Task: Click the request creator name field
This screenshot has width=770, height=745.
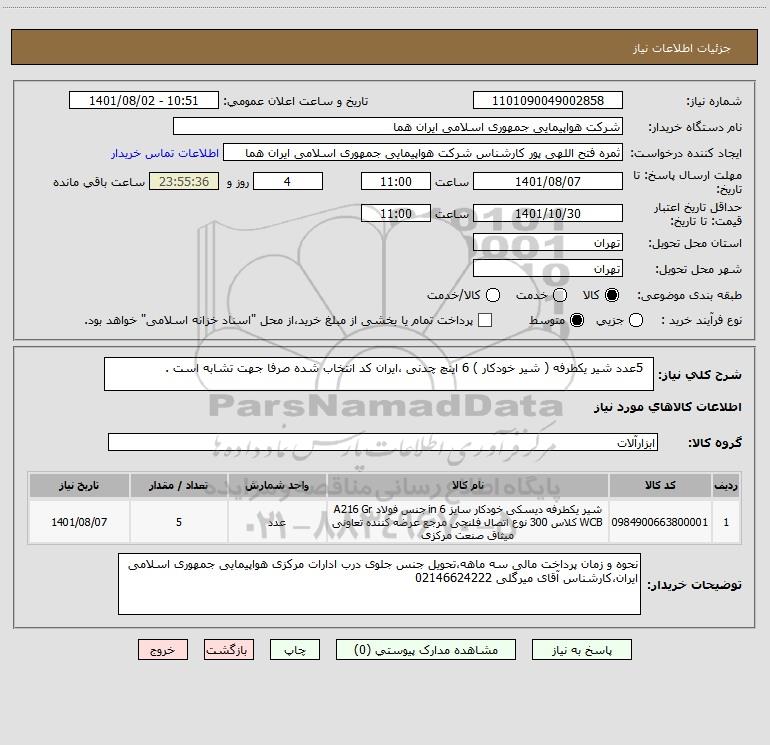Action: coord(423,152)
